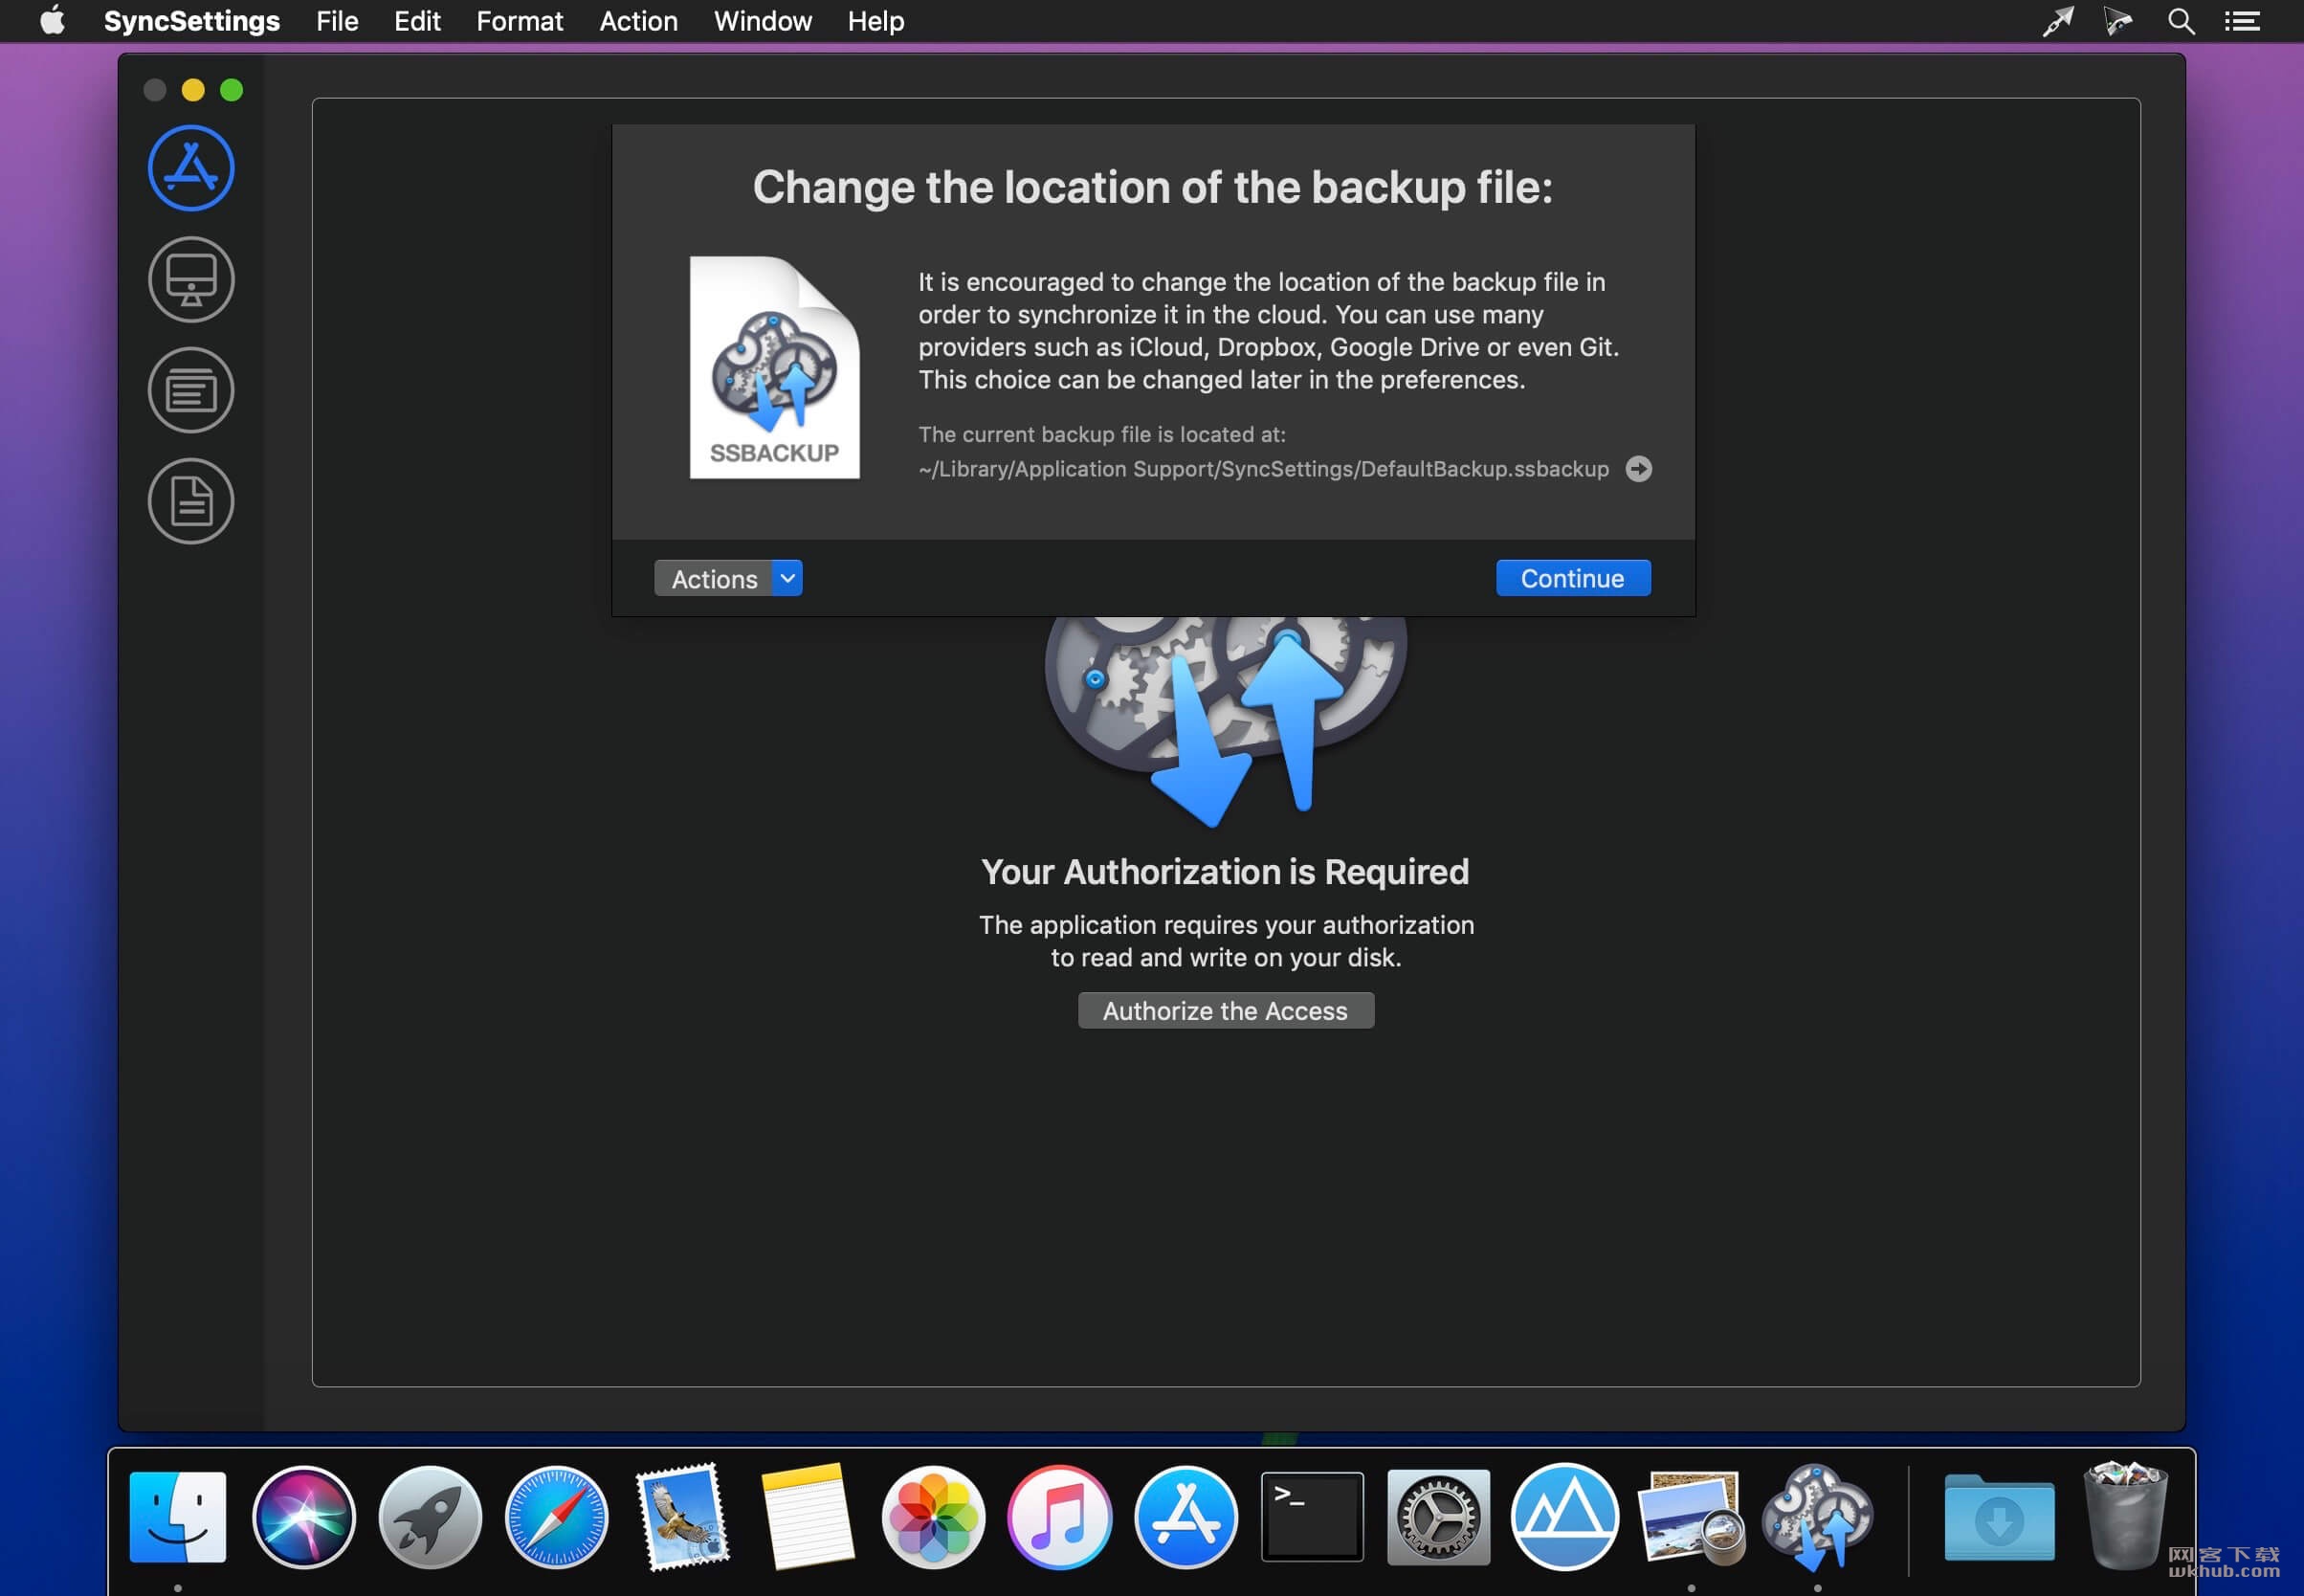
Task: Open Spotlight search in menu bar
Action: 2181,21
